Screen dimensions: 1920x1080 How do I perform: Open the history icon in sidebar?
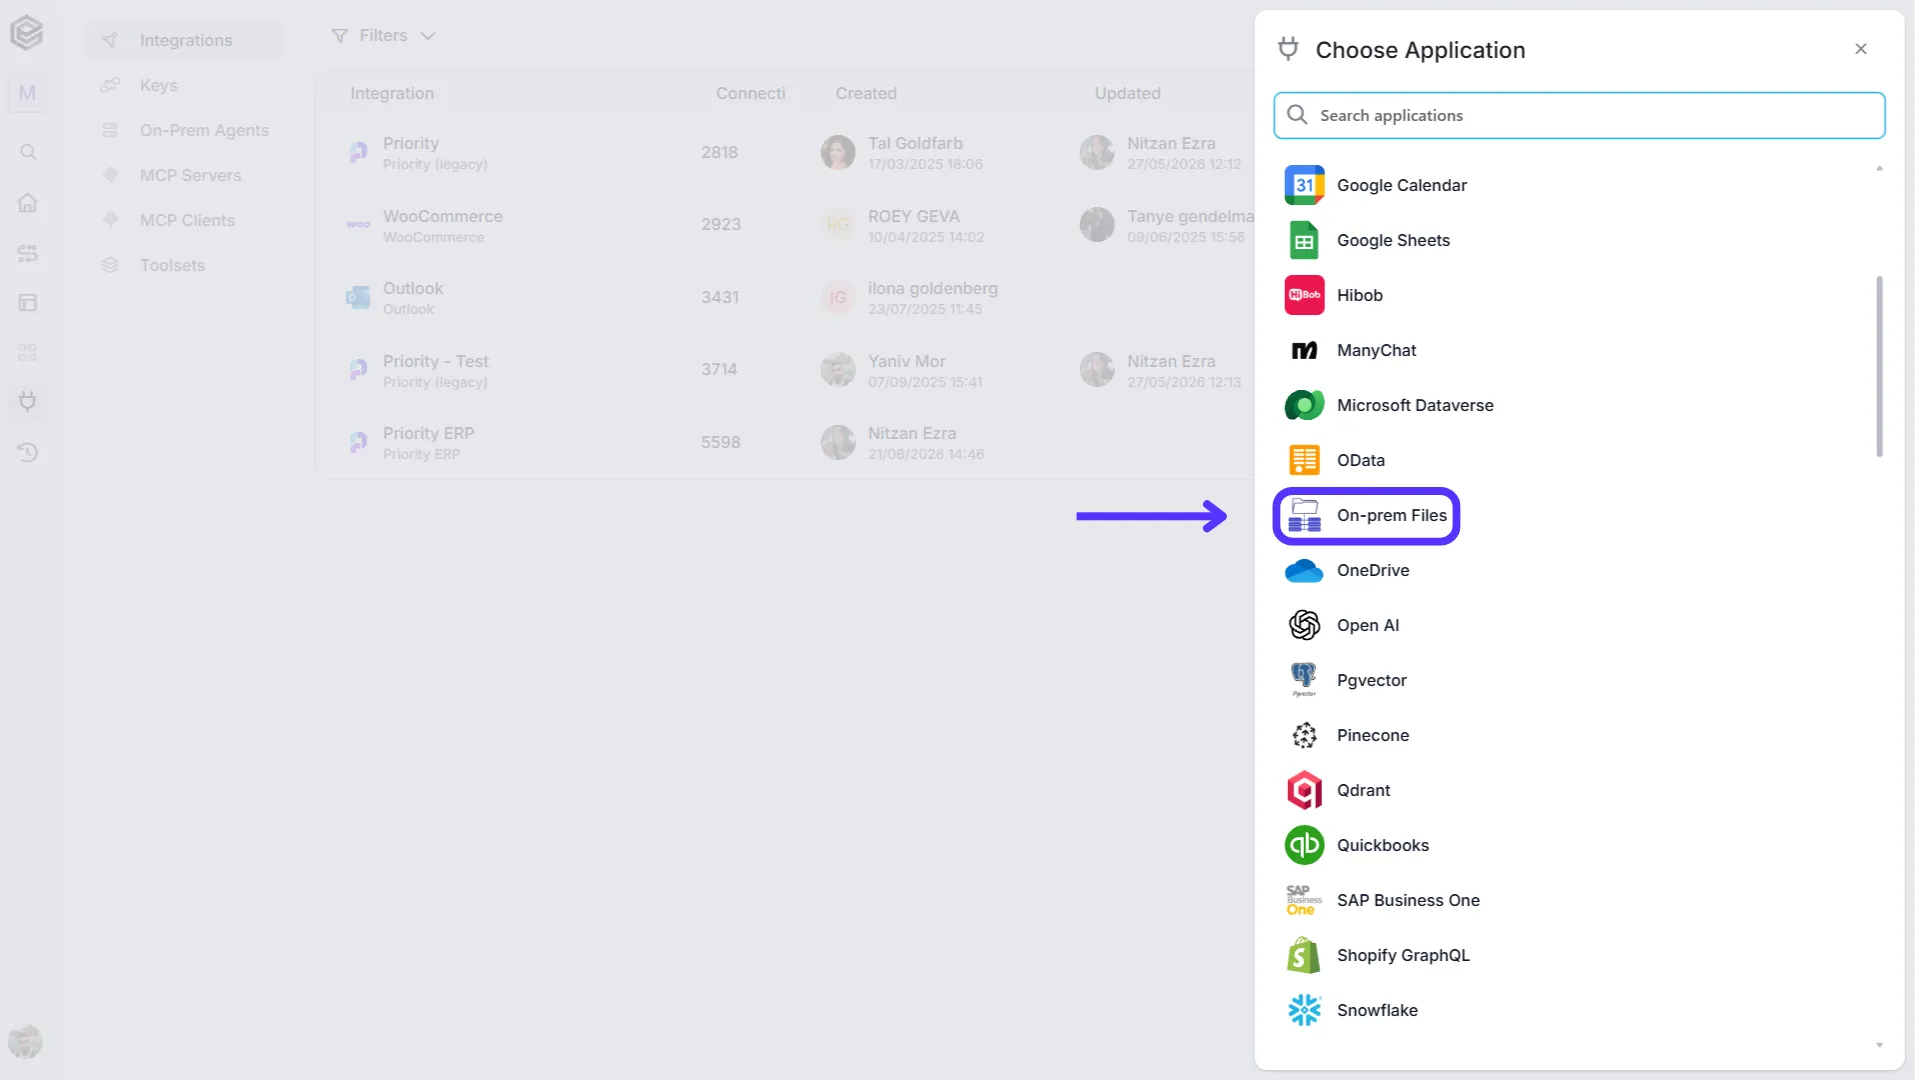pyautogui.click(x=28, y=452)
